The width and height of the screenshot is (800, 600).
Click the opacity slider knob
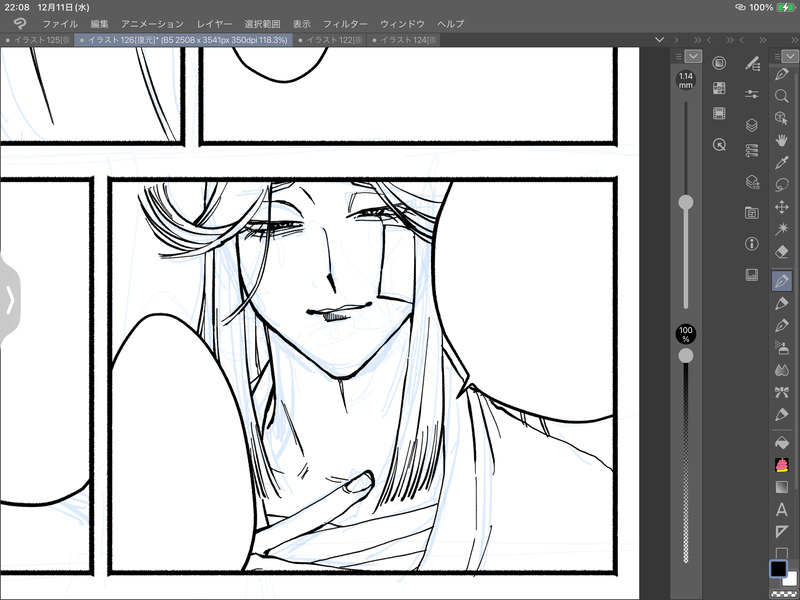[x=686, y=356]
